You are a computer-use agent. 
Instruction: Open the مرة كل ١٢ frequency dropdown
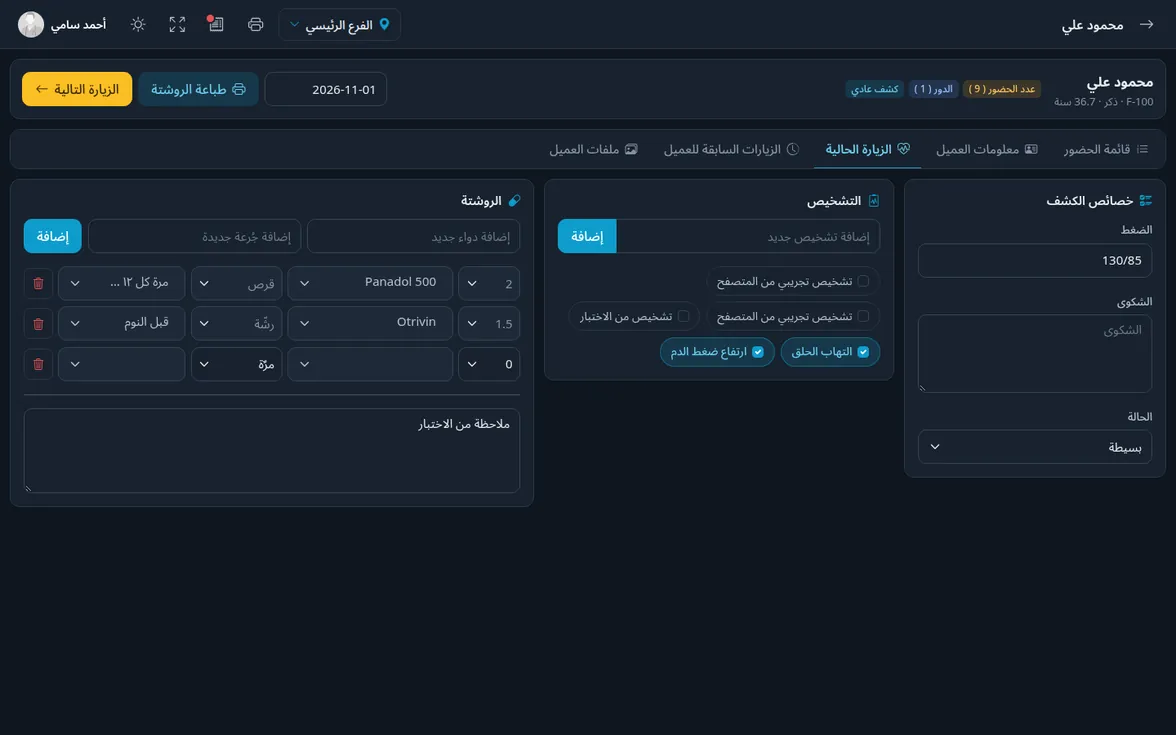[122, 283]
